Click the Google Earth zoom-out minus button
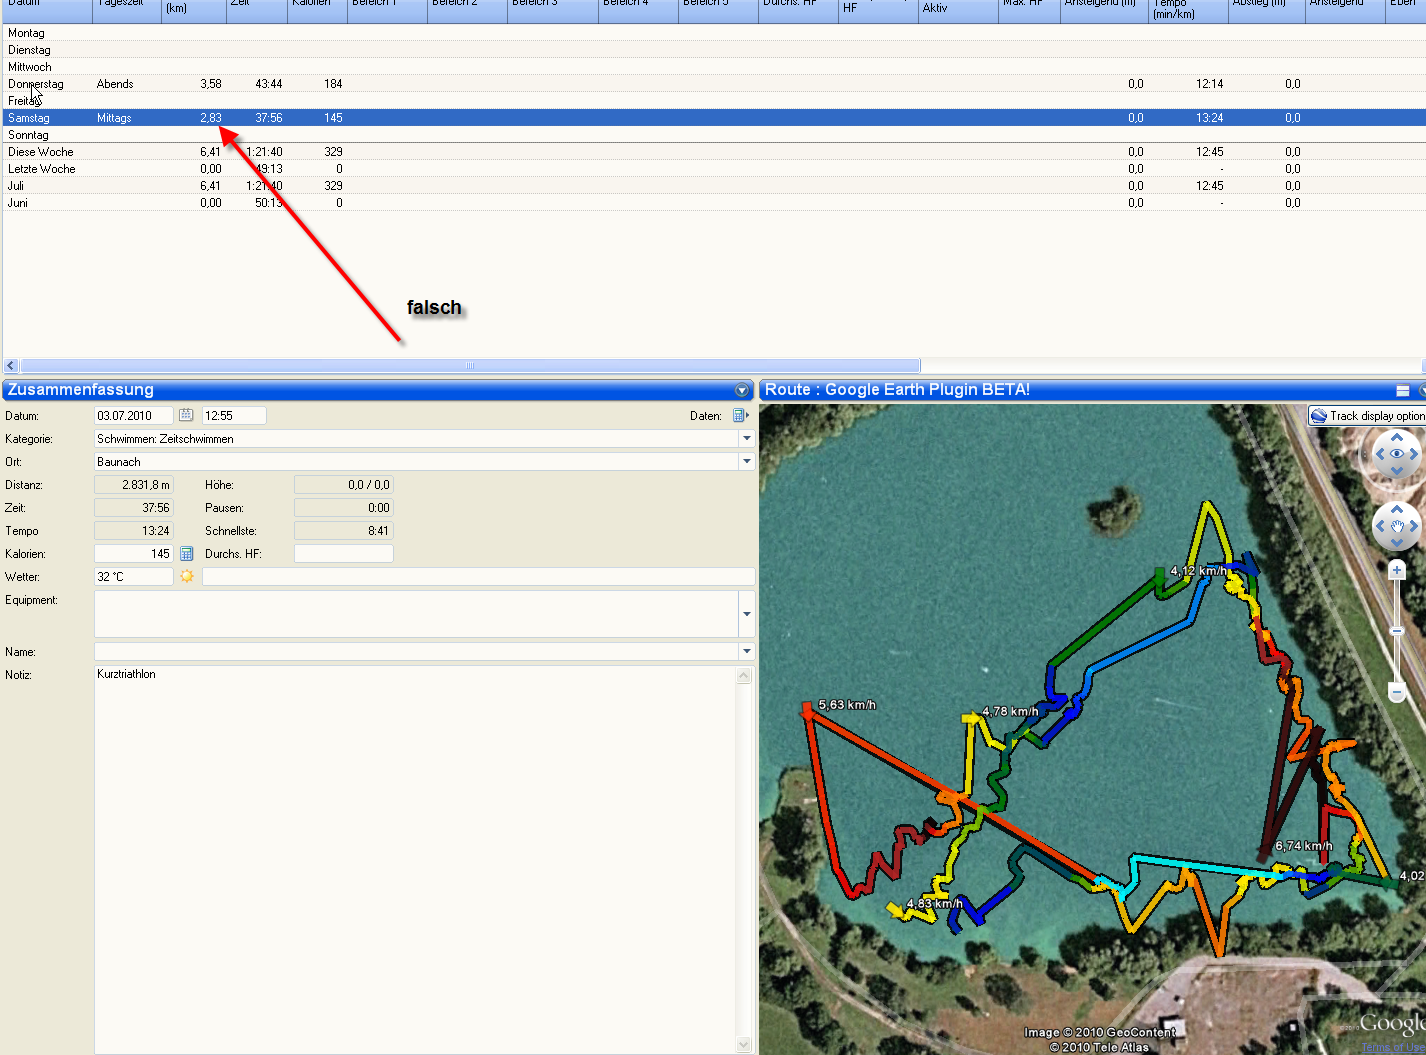The width and height of the screenshot is (1426, 1055). point(1397,692)
